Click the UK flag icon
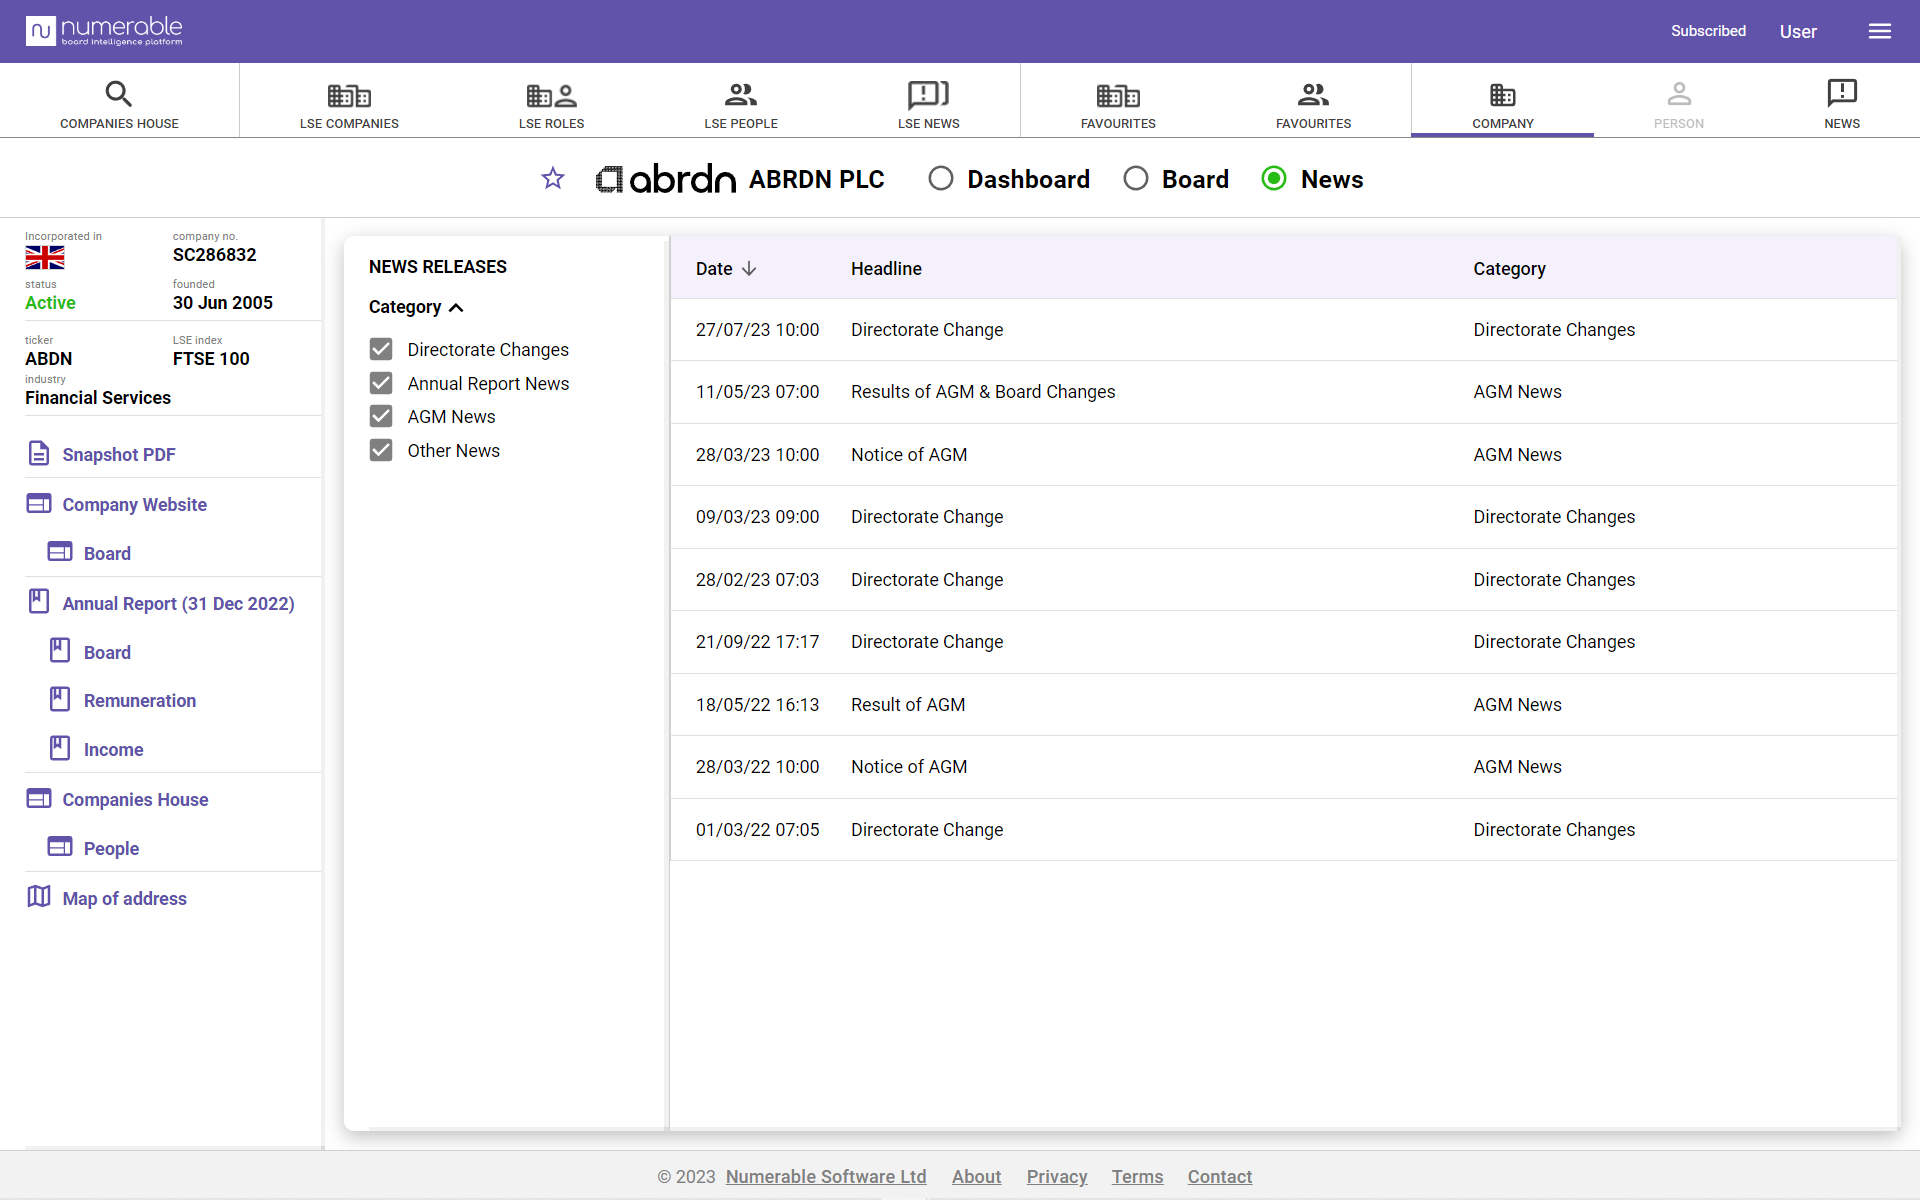1920x1200 pixels. tap(45, 258)
